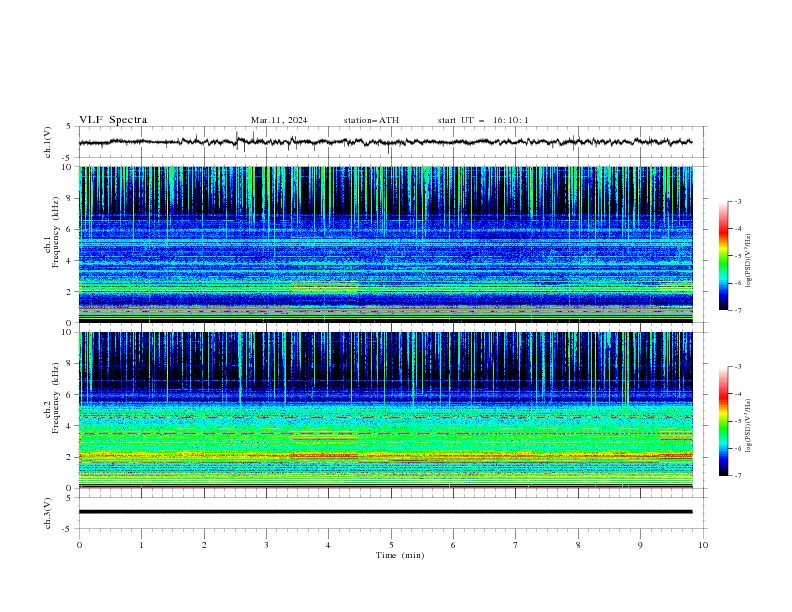
Task: Click the ch.2 "Frequency (kHz)" axis label
Action: coord(56,398)
